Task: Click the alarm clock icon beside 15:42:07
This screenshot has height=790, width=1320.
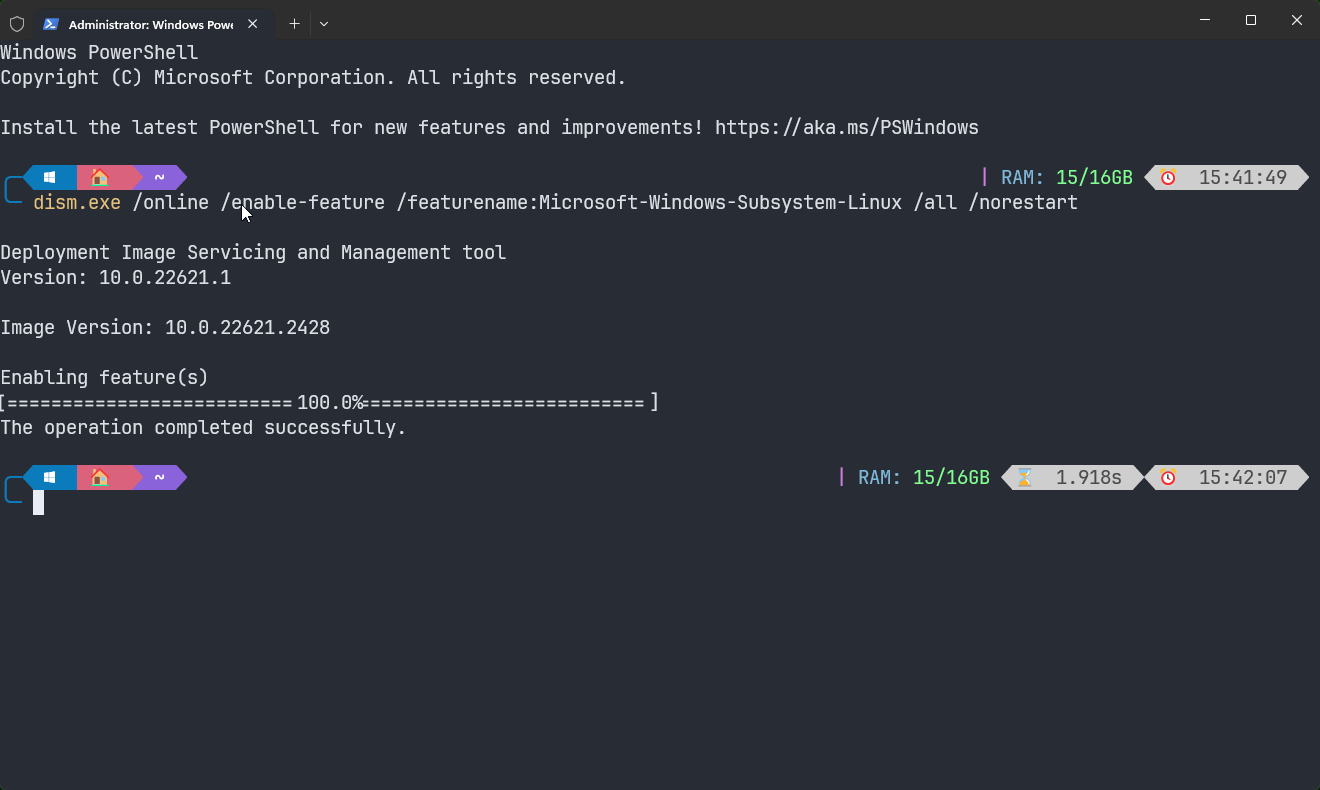Action: (x=1168, y=478)
